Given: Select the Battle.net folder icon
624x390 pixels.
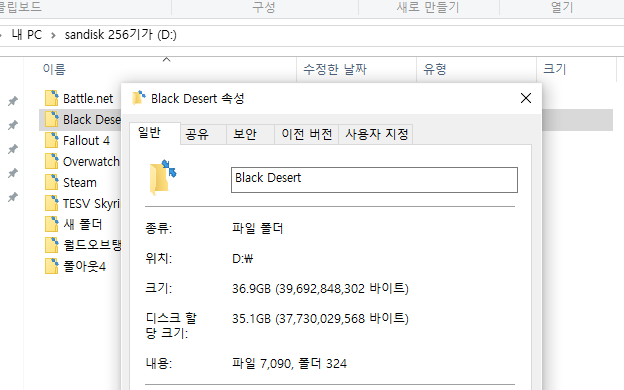Looking at the screenshot, I should (x=51, y=98).
